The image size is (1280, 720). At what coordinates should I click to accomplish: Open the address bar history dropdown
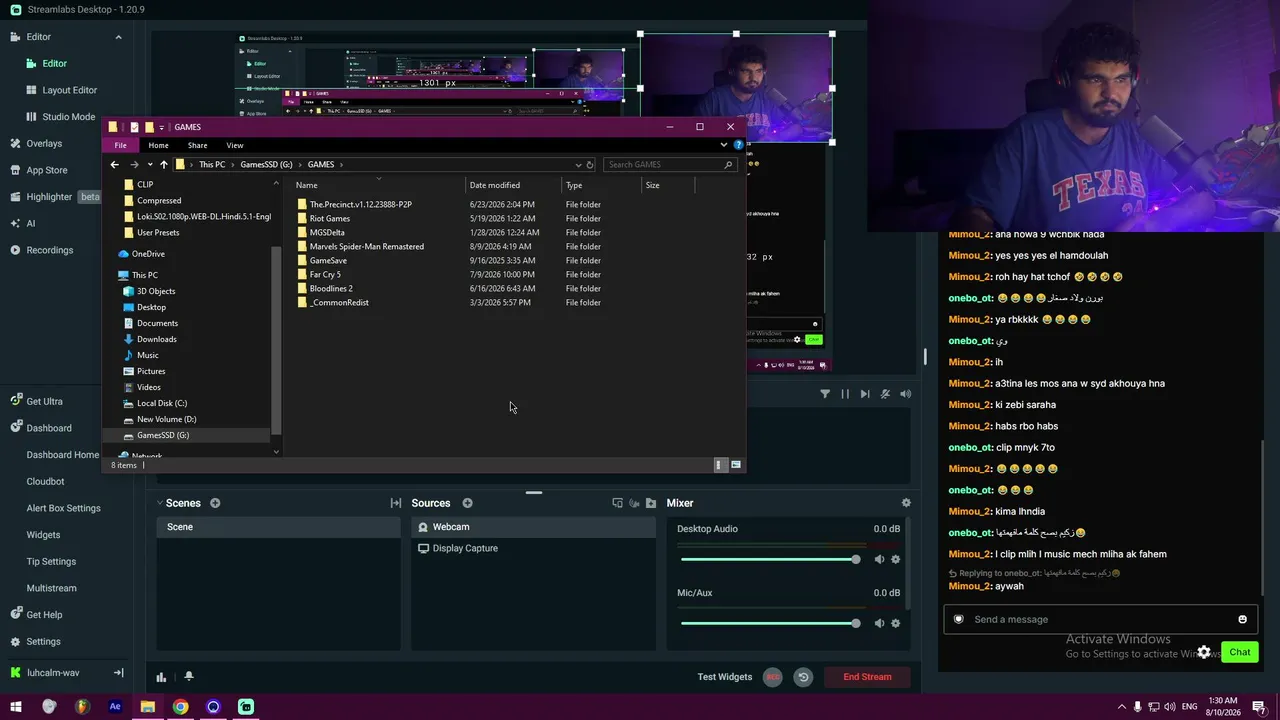point(578,165)
